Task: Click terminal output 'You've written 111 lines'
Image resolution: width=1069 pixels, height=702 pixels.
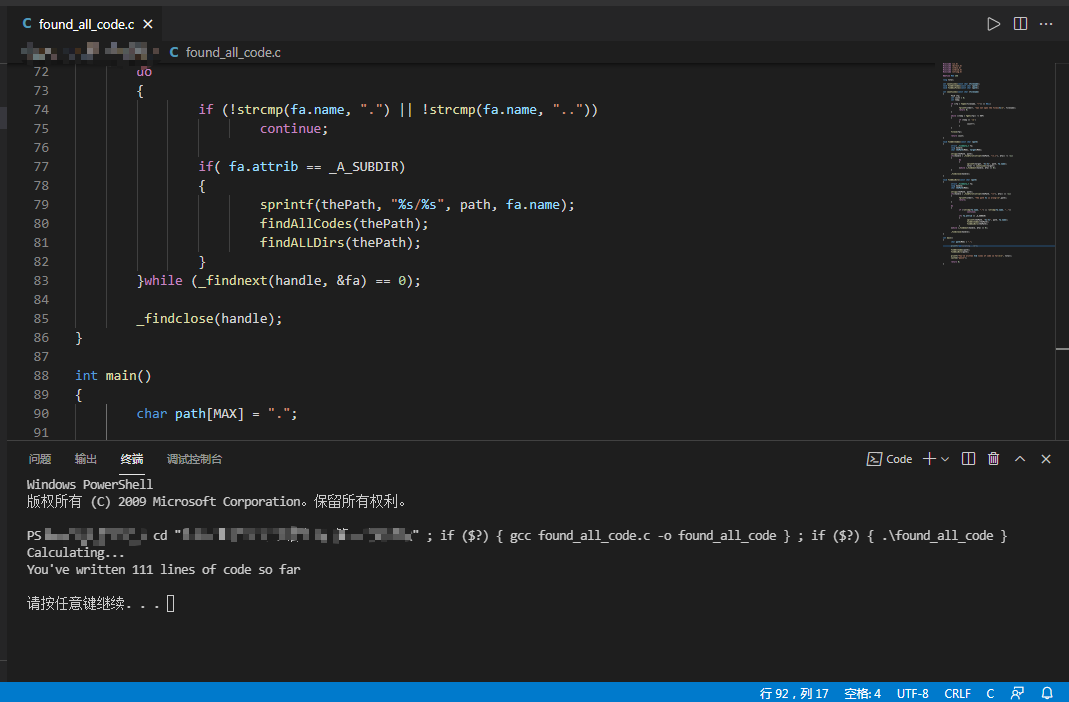Action: point(164,569)
